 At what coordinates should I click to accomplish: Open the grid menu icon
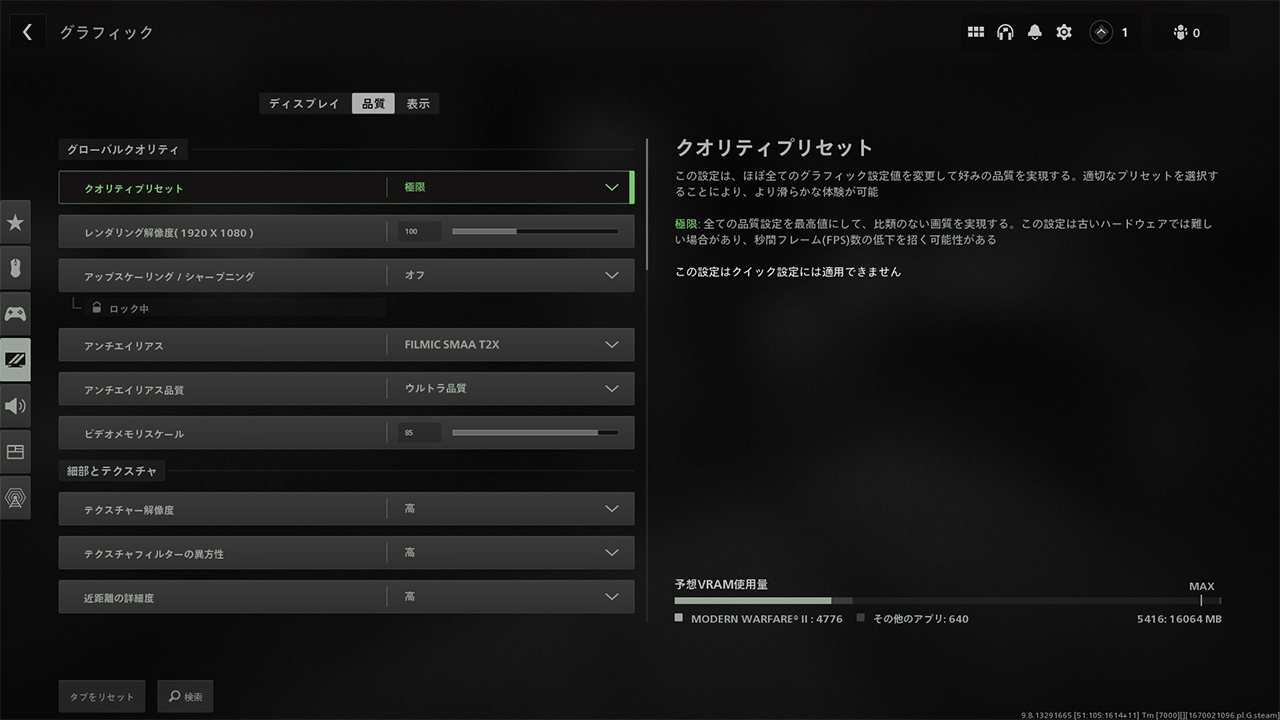[976, 32]
